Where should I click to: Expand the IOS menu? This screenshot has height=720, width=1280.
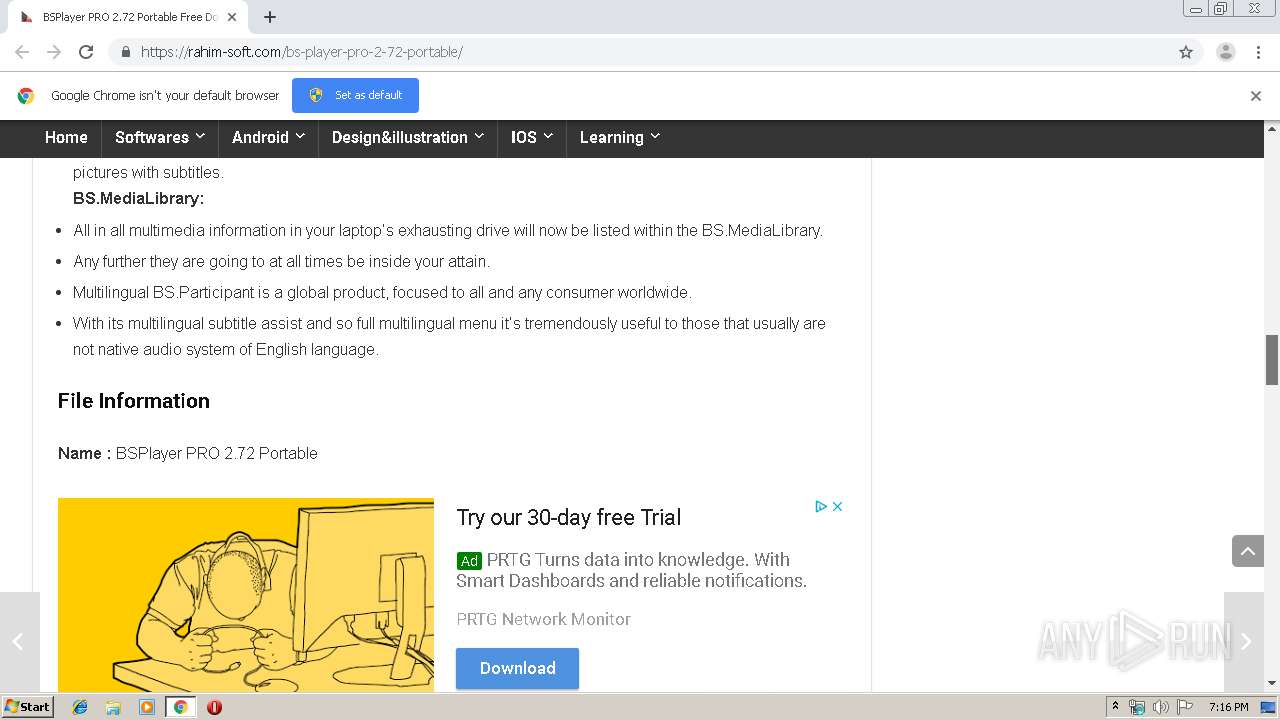tap(532, 138)
